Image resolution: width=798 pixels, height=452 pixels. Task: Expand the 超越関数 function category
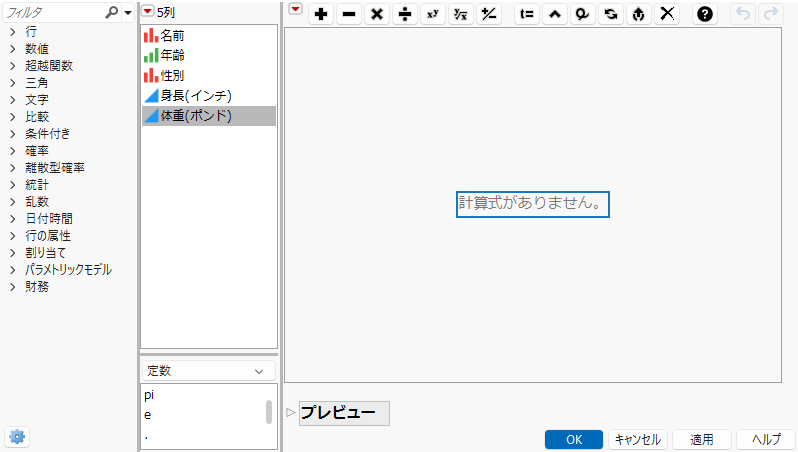click(x=13, y=66)
